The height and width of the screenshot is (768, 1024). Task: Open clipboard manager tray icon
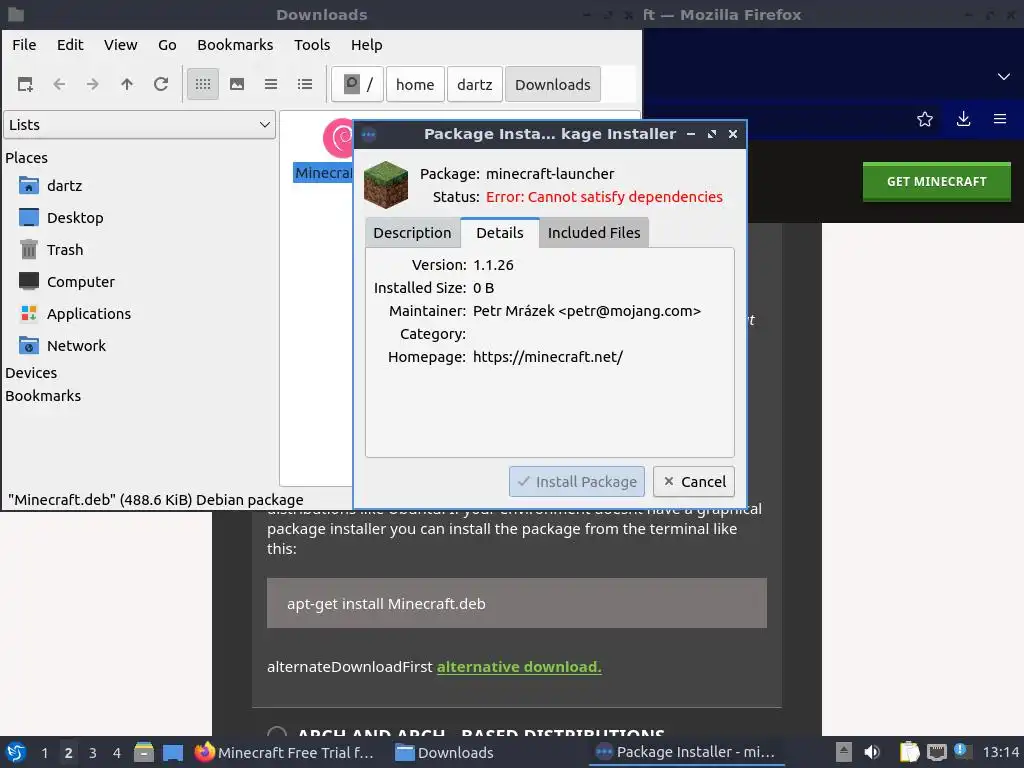pyautogui.click(x=910, y=752)
